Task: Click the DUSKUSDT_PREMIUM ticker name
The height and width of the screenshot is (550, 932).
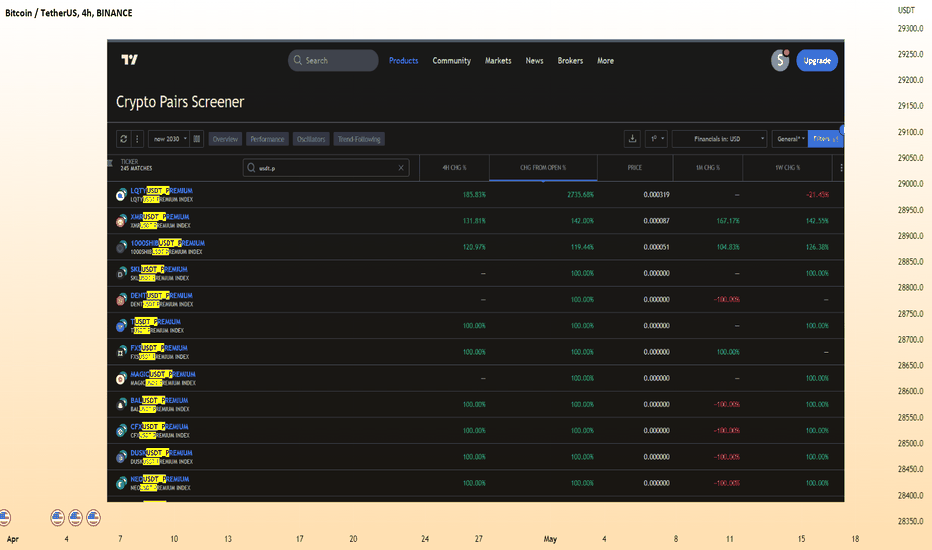Action: click(x=161, y=452)
